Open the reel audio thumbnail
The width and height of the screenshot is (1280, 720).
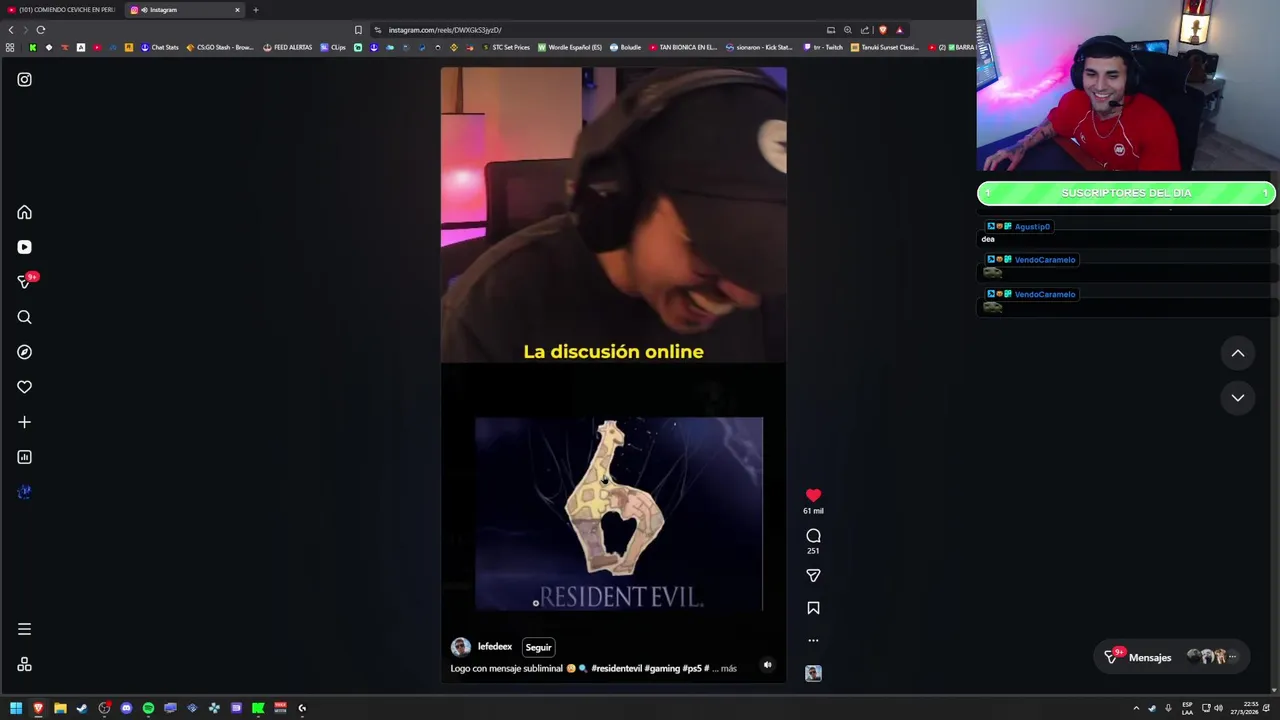click(x=813, y=673)
